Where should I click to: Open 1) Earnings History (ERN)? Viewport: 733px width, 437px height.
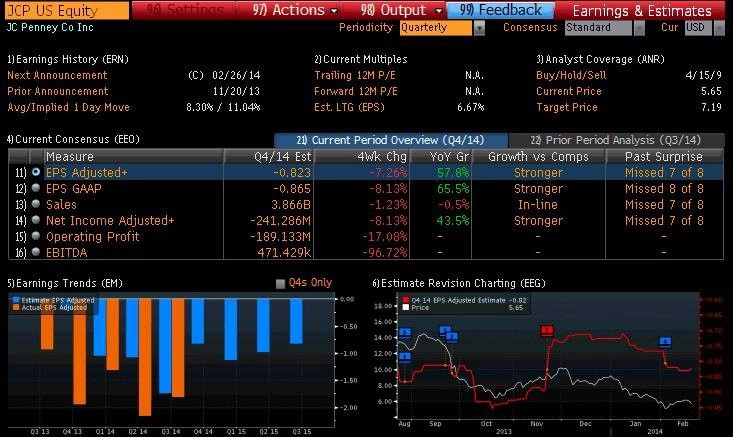coord(68,59)
